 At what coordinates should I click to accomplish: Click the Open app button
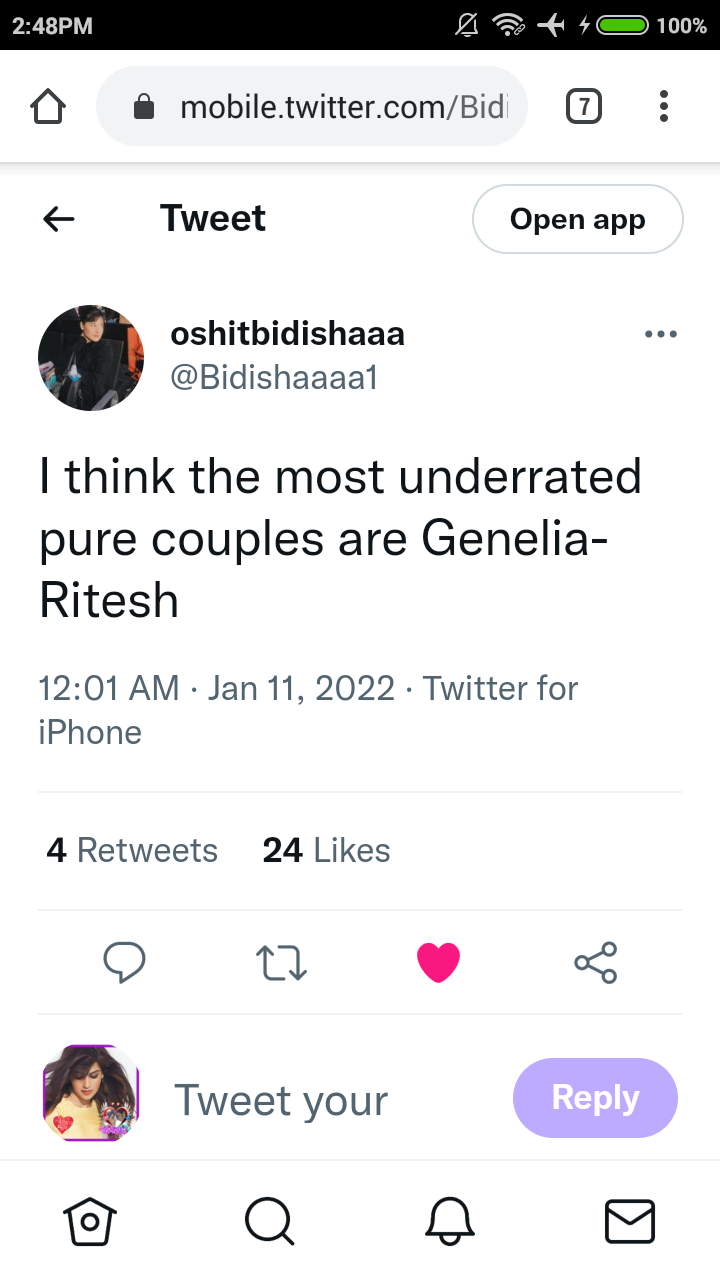[578, 219]
